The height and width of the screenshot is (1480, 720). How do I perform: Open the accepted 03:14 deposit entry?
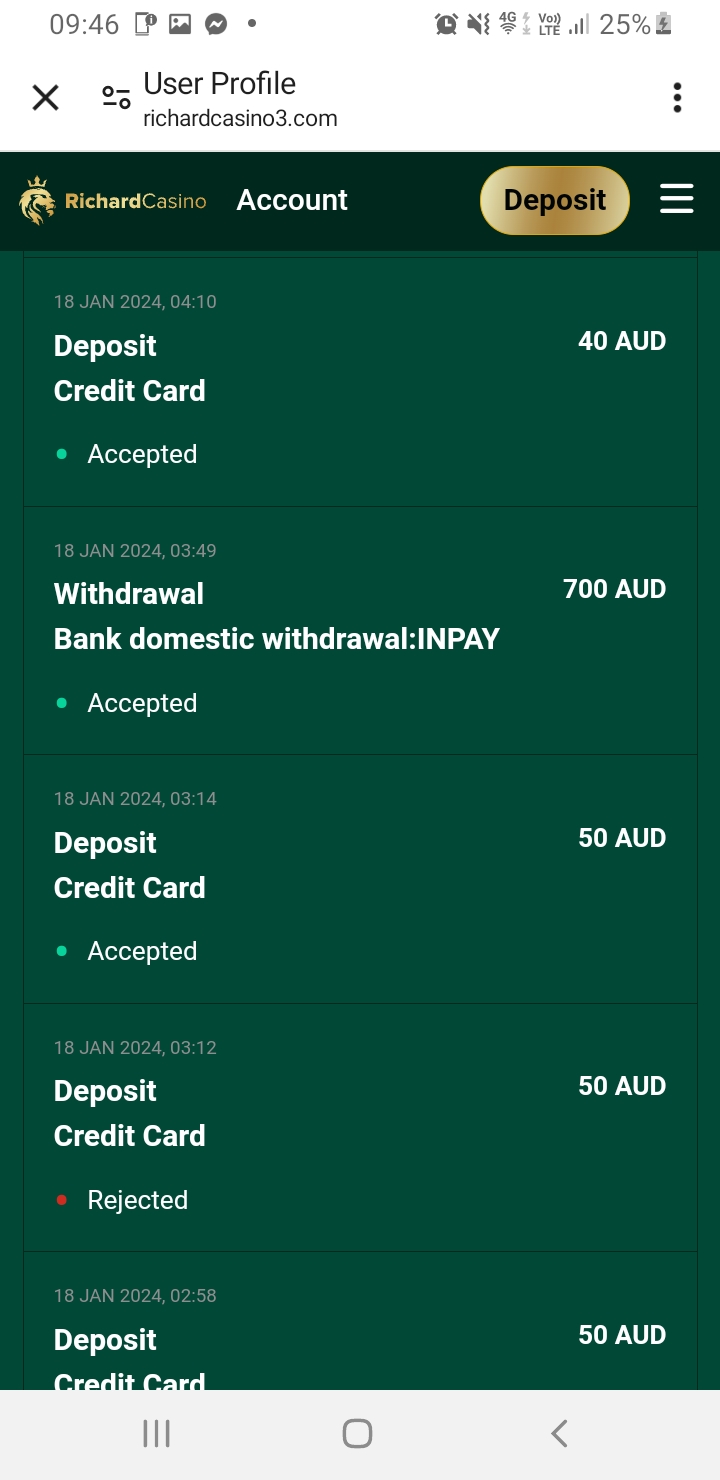coord(360,876)
